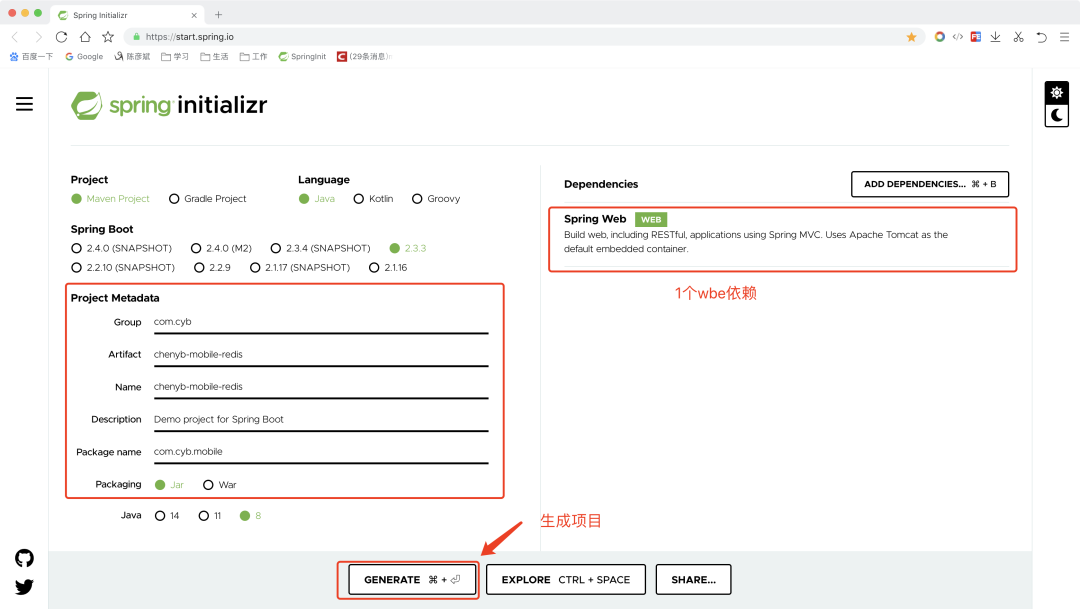
Task: Switch to the dark theme moon icon
Action: (x=1057, y=115)
